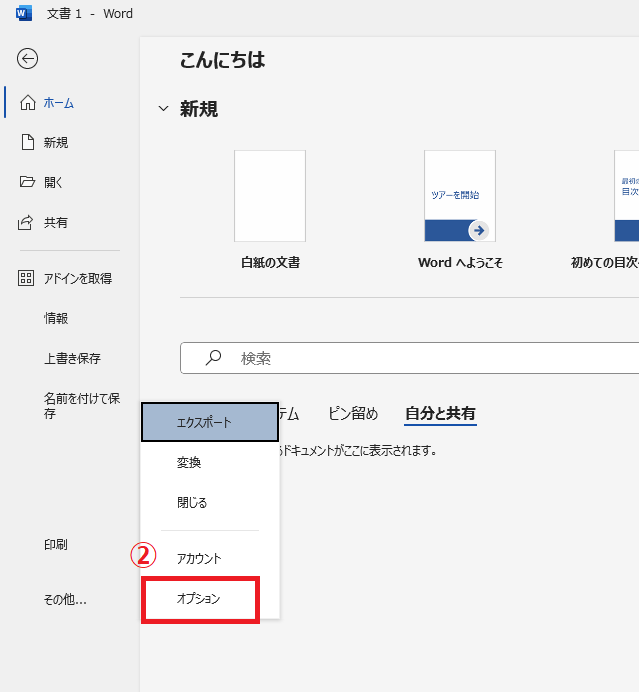Click the add-ins grid icon
Screen dimensions: 639x692
coord(26,278)
